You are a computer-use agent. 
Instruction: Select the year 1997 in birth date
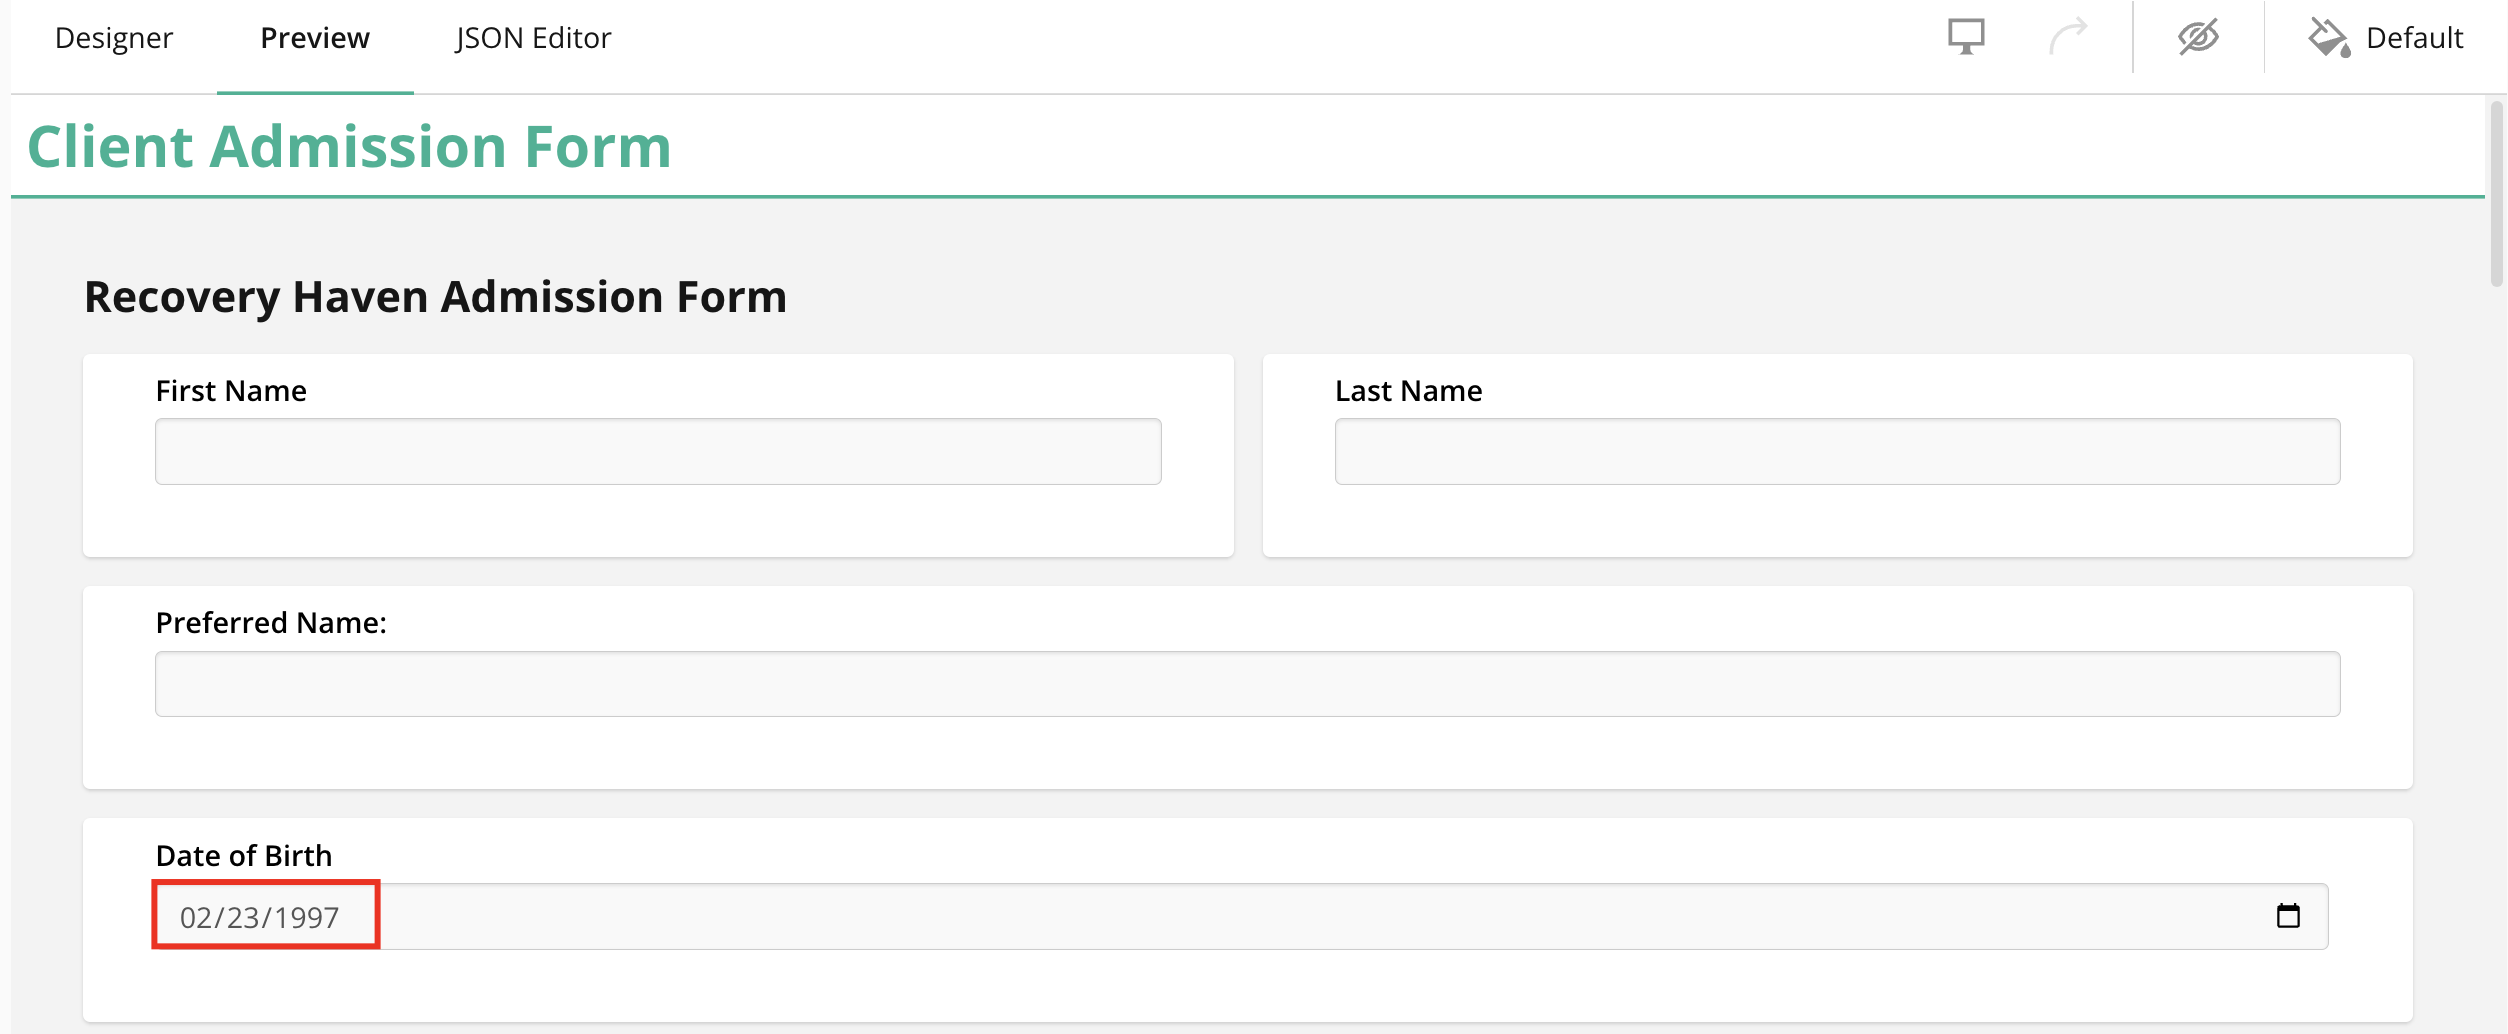(x=307, y=918)
